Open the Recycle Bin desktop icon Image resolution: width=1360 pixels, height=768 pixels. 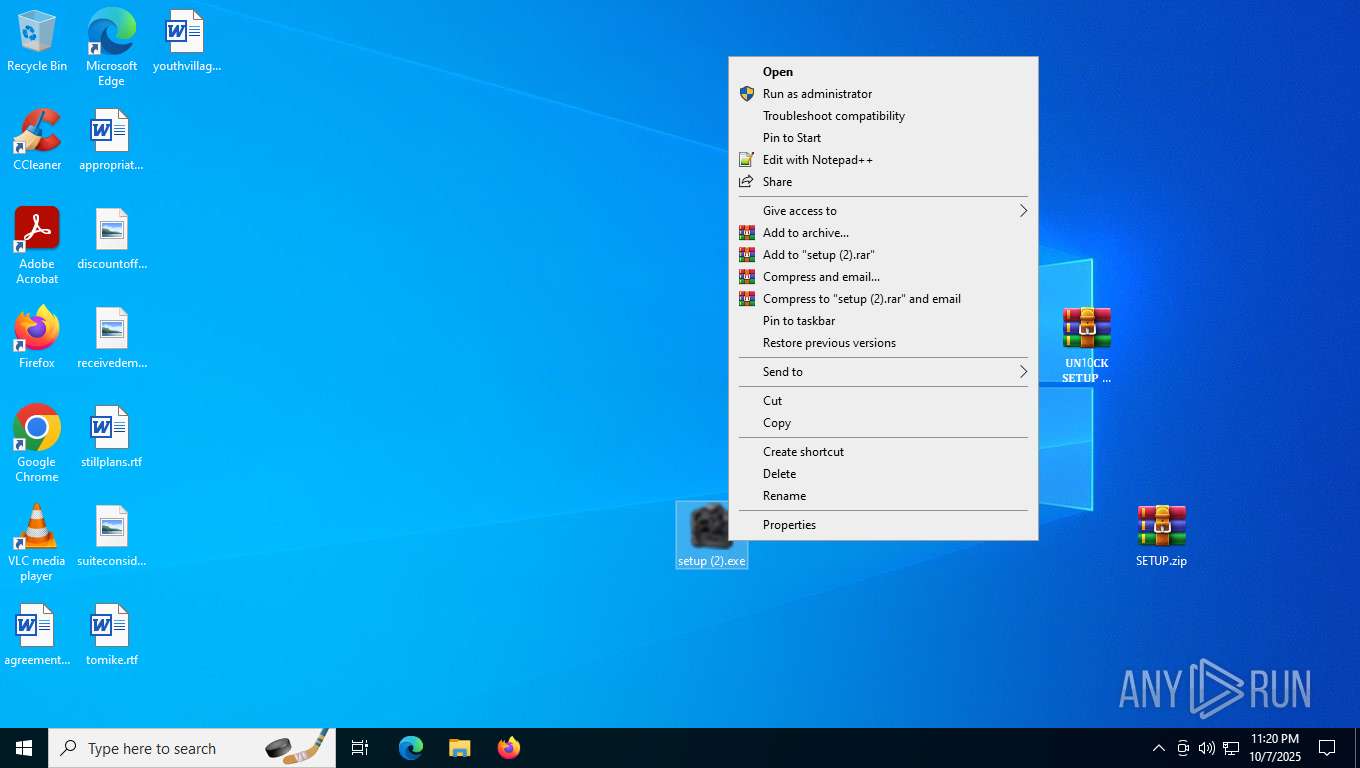(37, 42)
